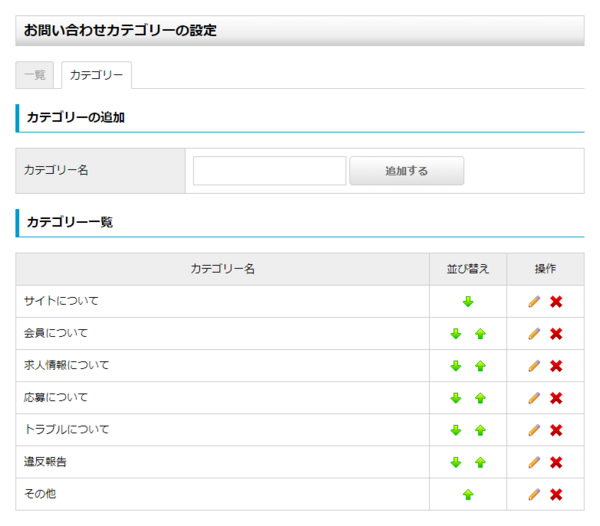The height and width of the screenshot is (526, 600).
Task: Move 応募について up in order
Action: coord(480,398)
